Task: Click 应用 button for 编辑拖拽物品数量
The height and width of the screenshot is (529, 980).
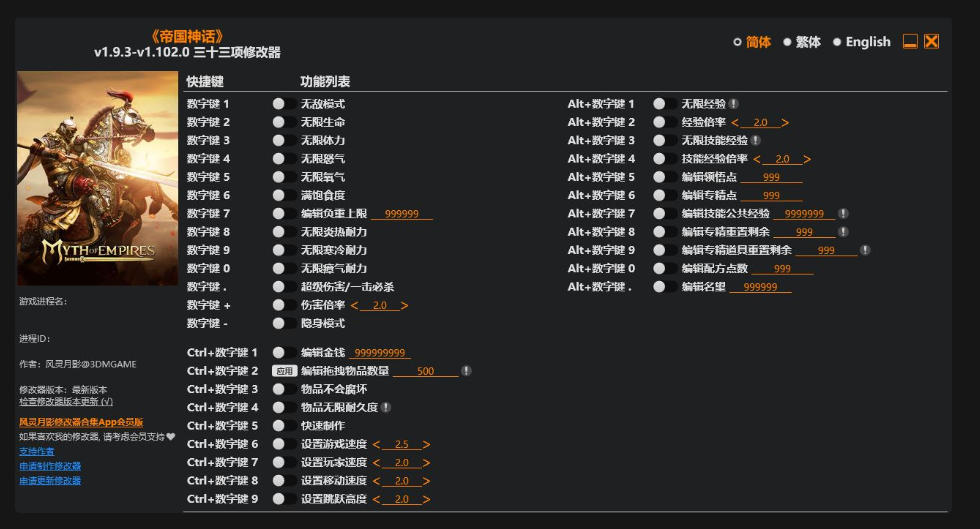Action: coord(284,371)
